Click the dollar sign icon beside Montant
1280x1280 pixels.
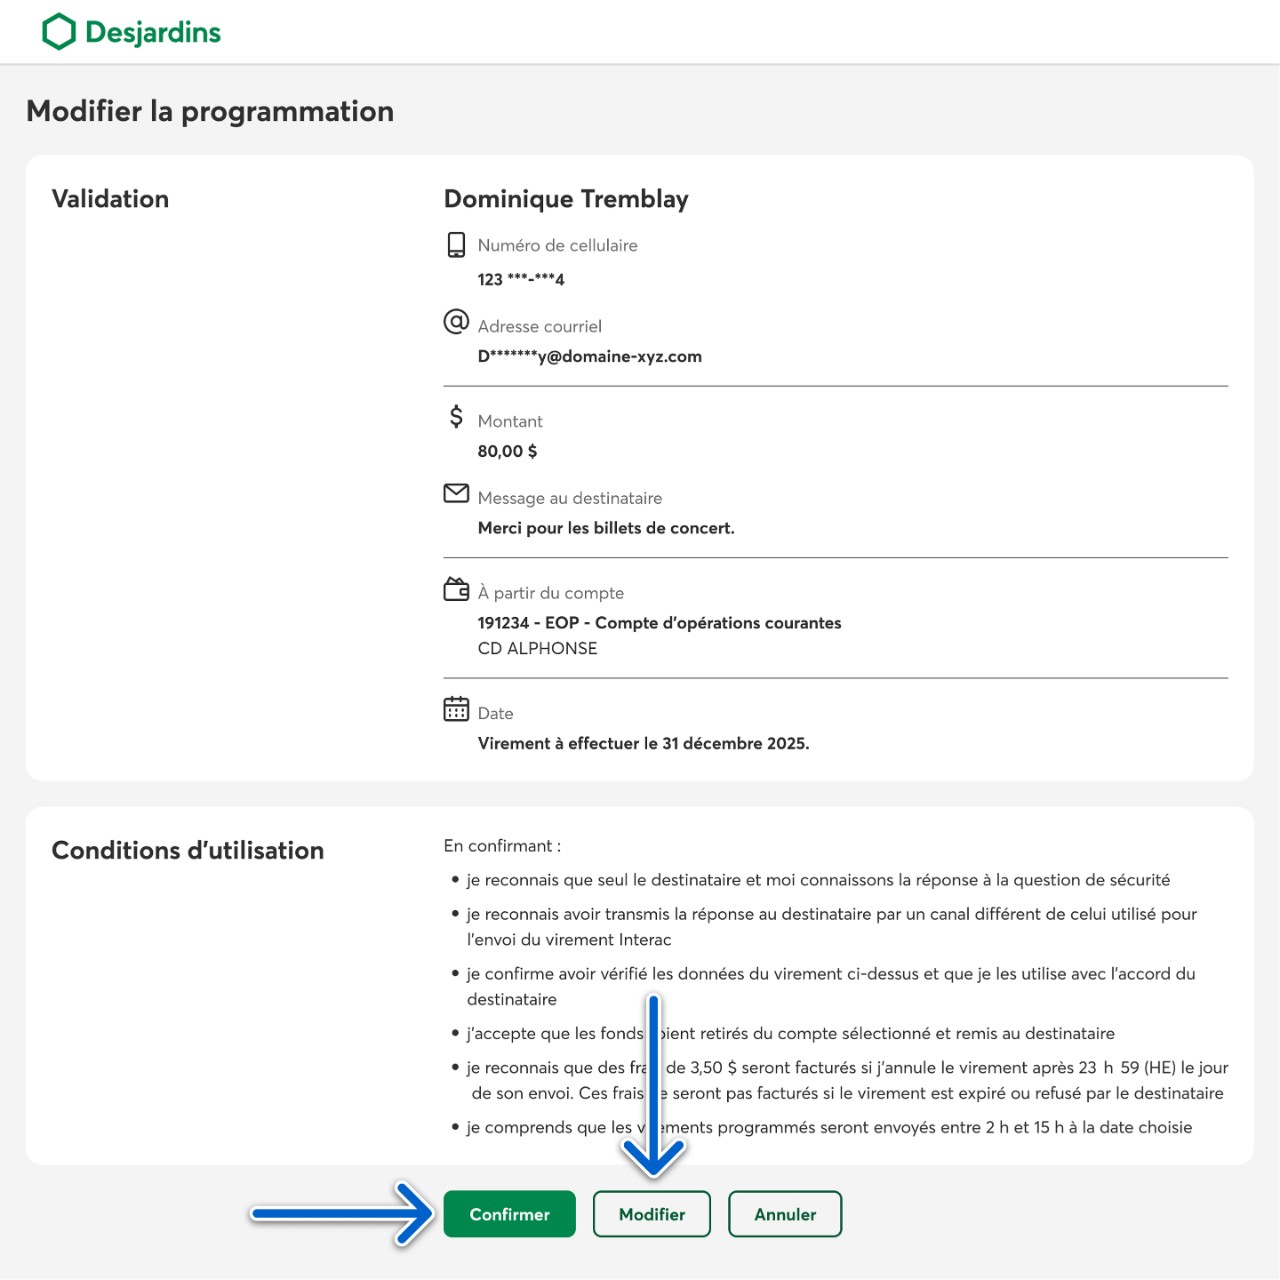coord(456,417)
